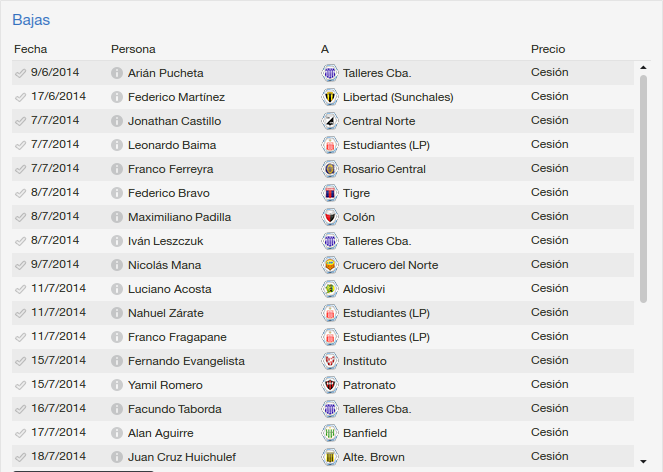Toggle checkmark on 9/6/2014 transfer row
Screen dimensions: 663x472
(20, 73)
